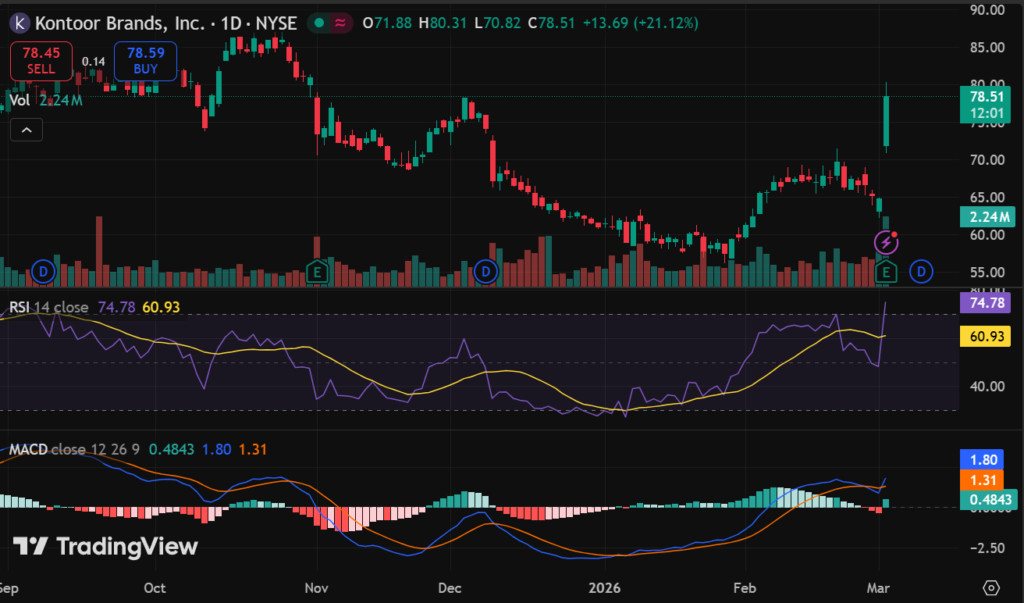1024x603 pixels.
Task: Click the TradingView logo link
Action: coord(105,546)
